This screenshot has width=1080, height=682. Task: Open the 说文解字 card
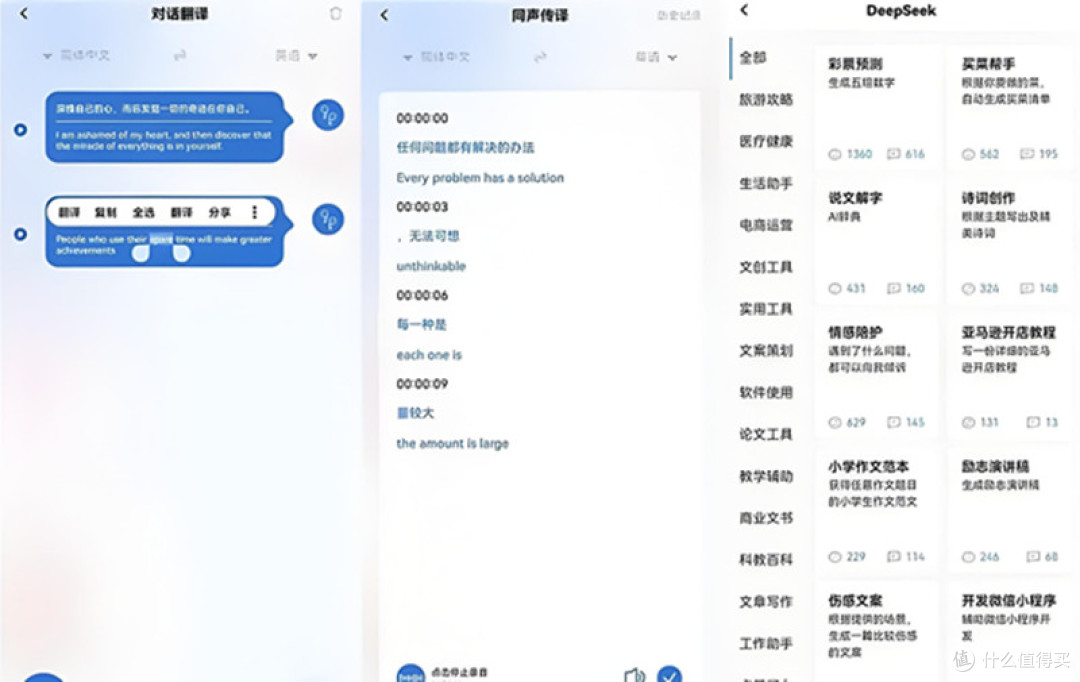pyautogui.click(x=876, y=242)
